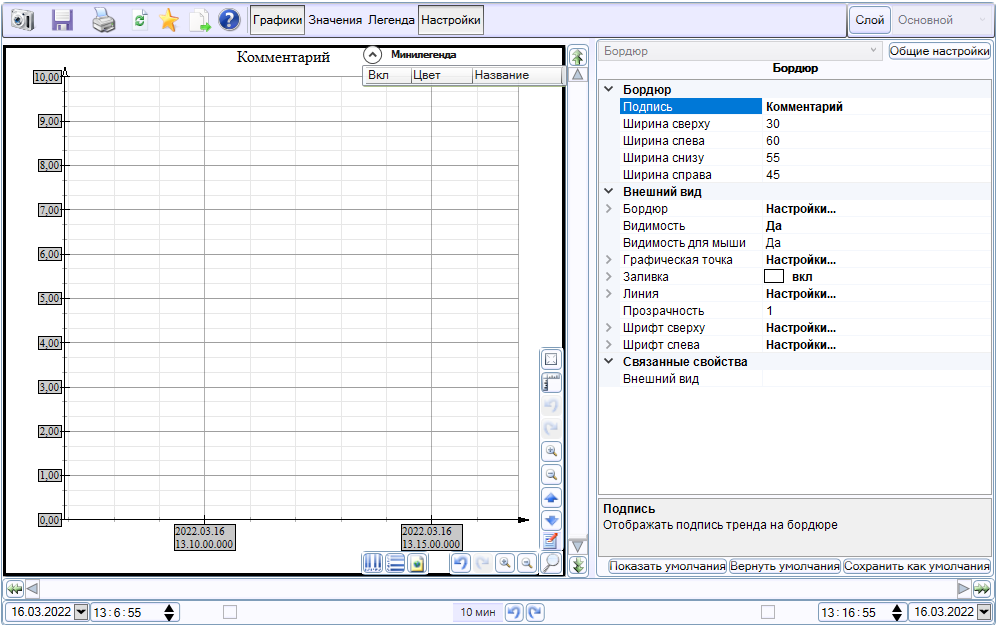Click the start time 13:6:55 stepper arrows
The width and height of the screenshot is (996, 625).
(169, 612)
